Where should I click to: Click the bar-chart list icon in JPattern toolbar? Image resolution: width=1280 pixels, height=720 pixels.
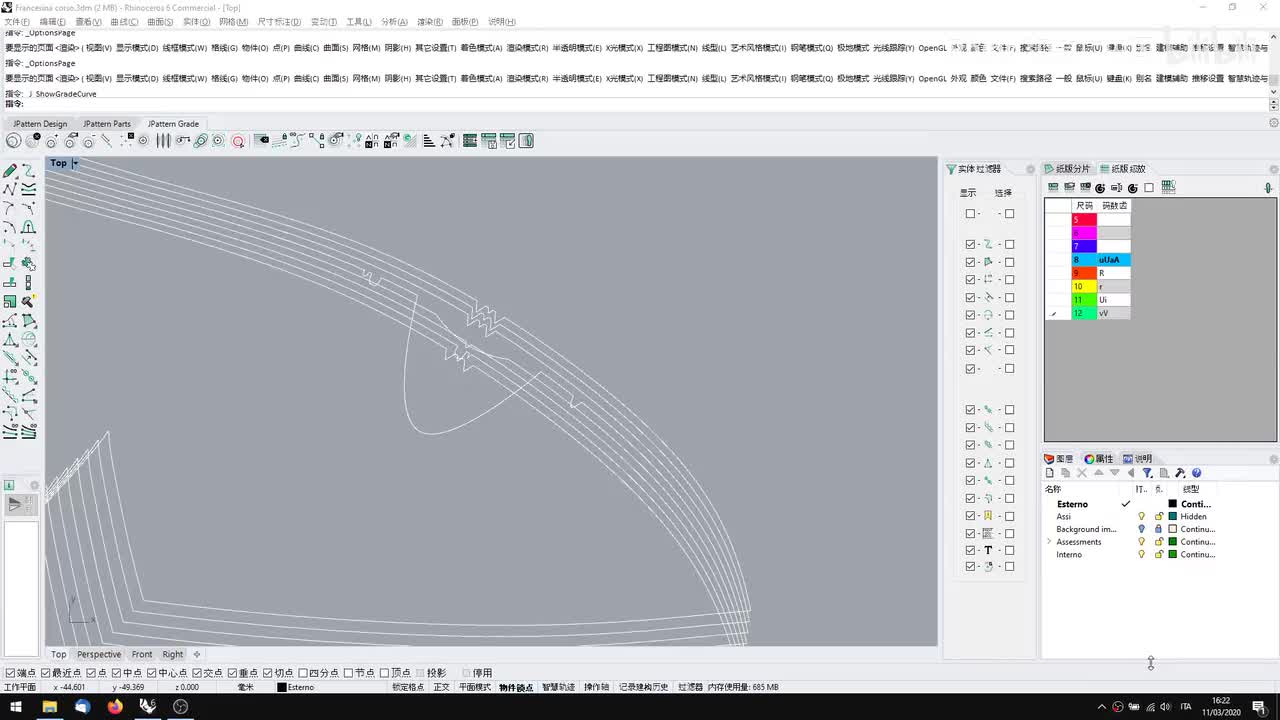tap(428, 141)
